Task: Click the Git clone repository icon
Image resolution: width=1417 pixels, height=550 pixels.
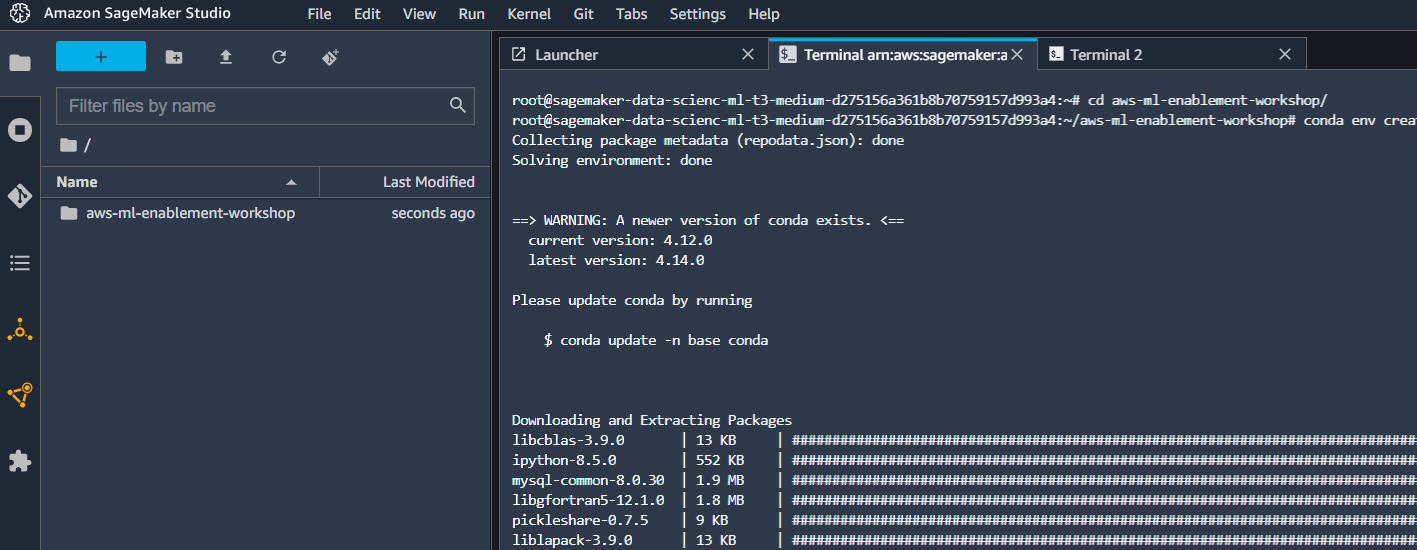Action: tap(331, 57)
